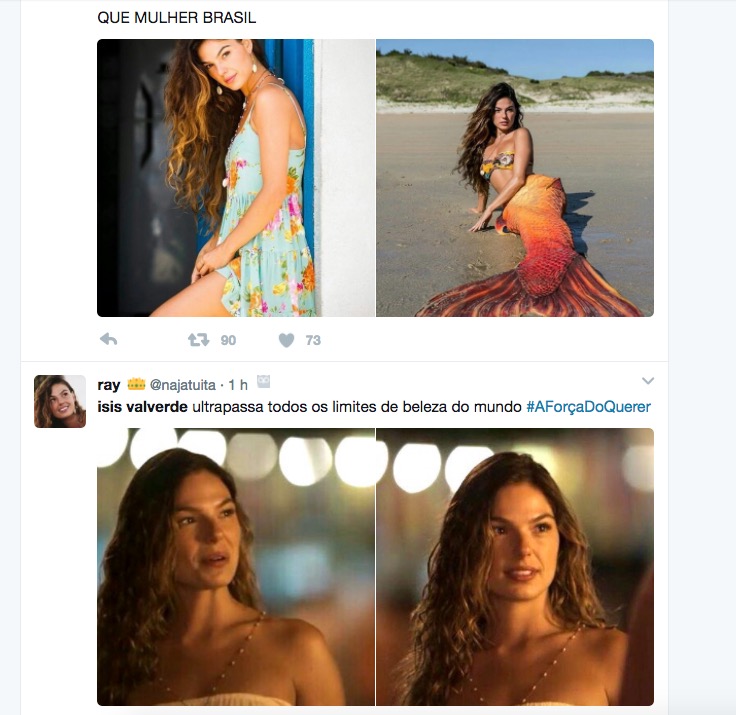Click the QUE MULHER BRASIL tweet text
Screen dimensions: 736x715
(176, 18)
